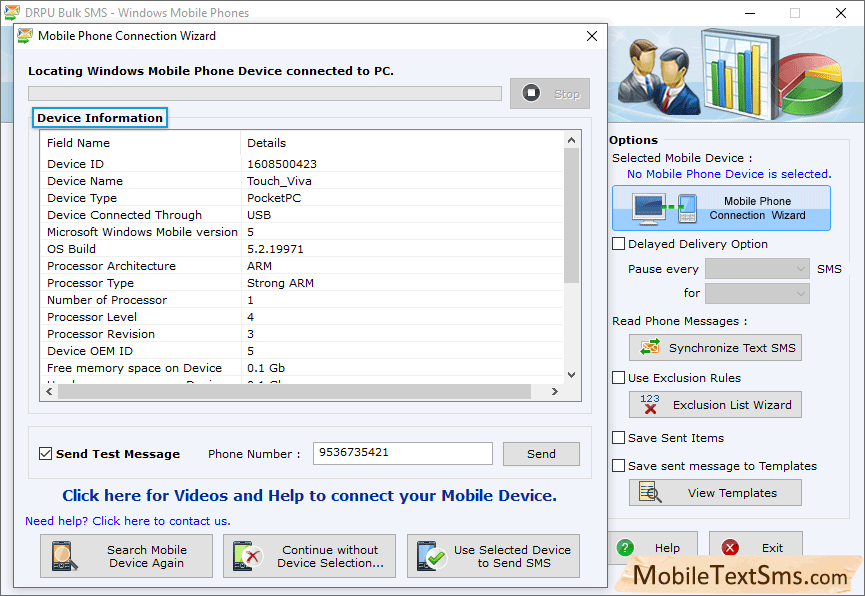Click the device table scroll down arrow
Viewport: 865px width, 596px height.
pyautogui.click(x=572, y=375)
